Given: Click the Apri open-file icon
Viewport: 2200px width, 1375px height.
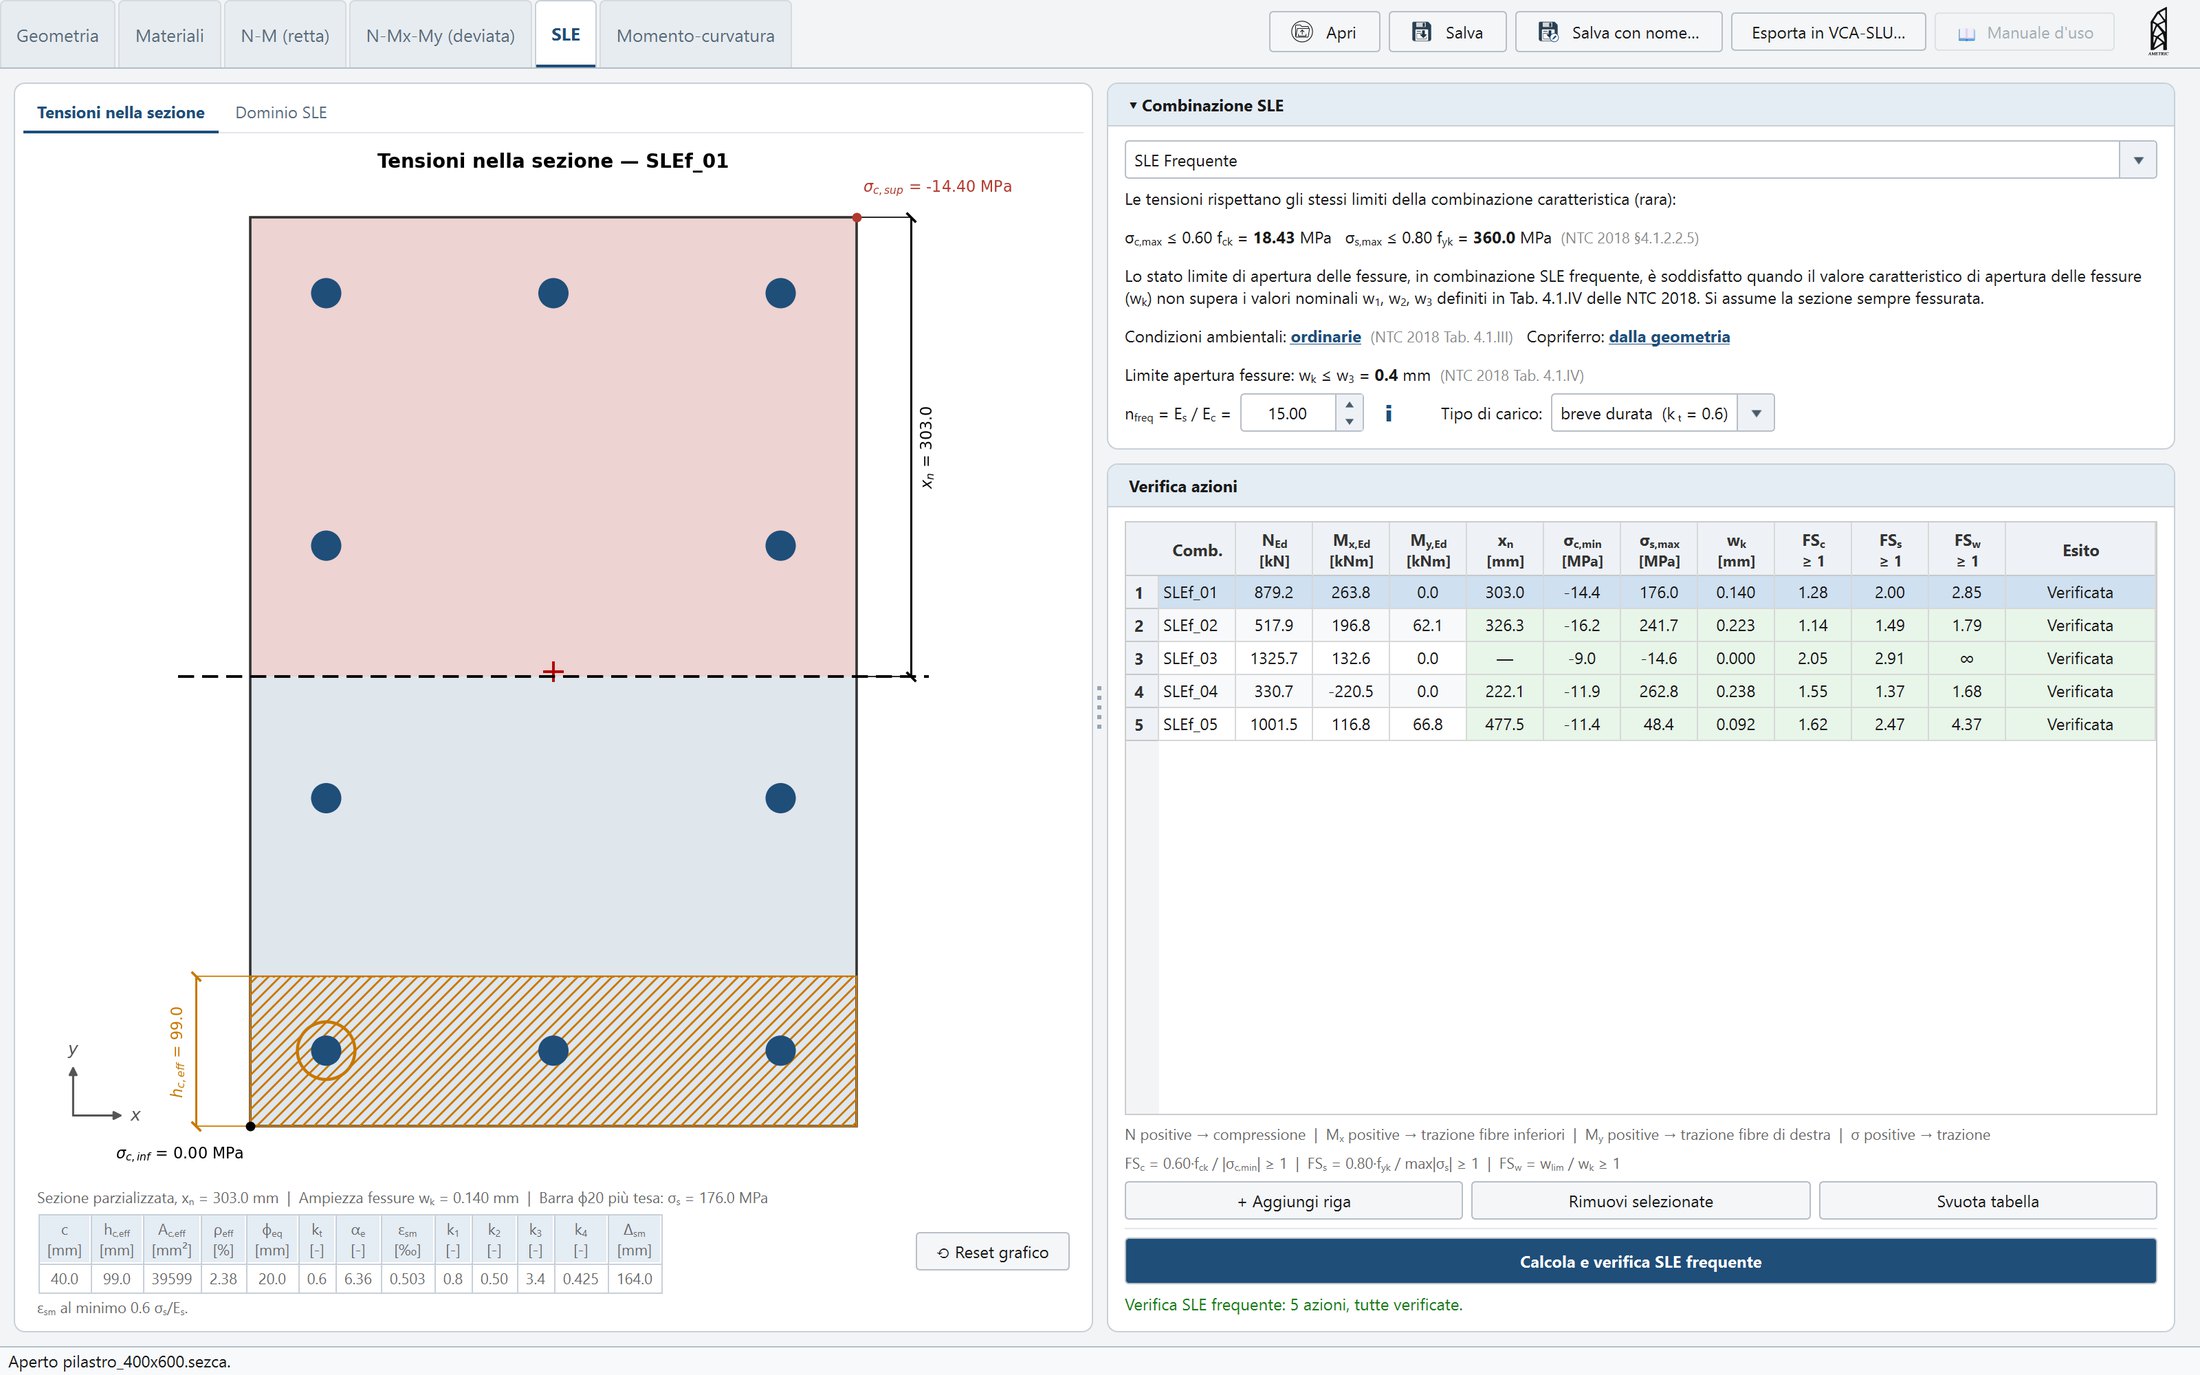Looking at the screenshot, I should click(1301, 32).
